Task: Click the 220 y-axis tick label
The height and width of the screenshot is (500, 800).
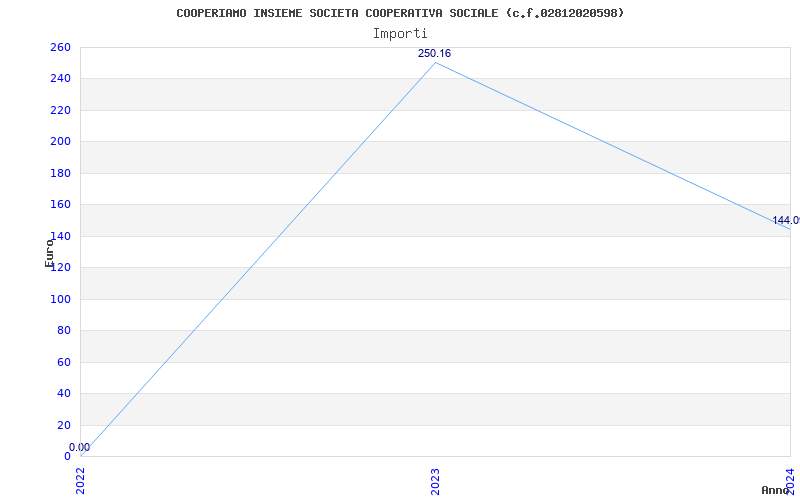Action: point(60,110)
